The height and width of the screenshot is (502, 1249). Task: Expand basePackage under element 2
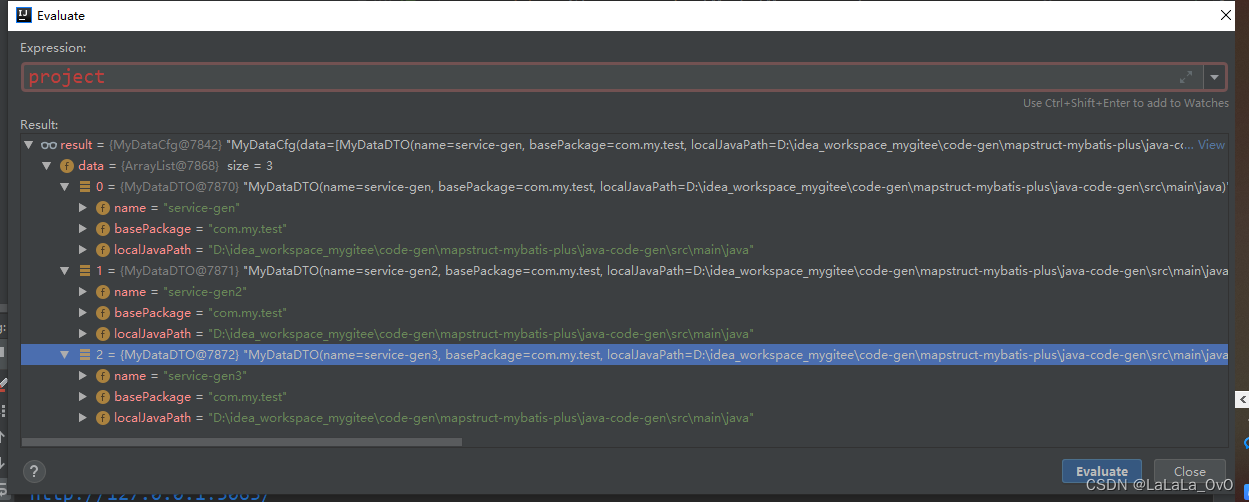84,397
